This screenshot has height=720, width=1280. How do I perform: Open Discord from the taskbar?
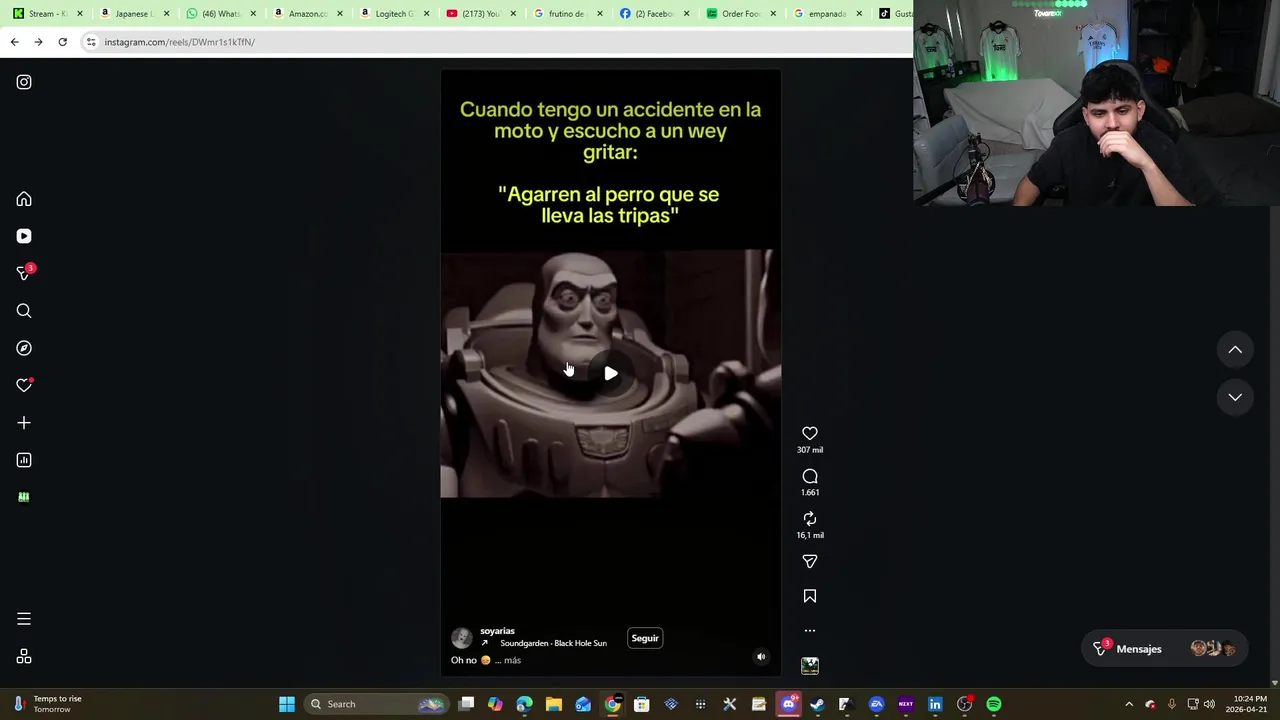tap(789, 704)
